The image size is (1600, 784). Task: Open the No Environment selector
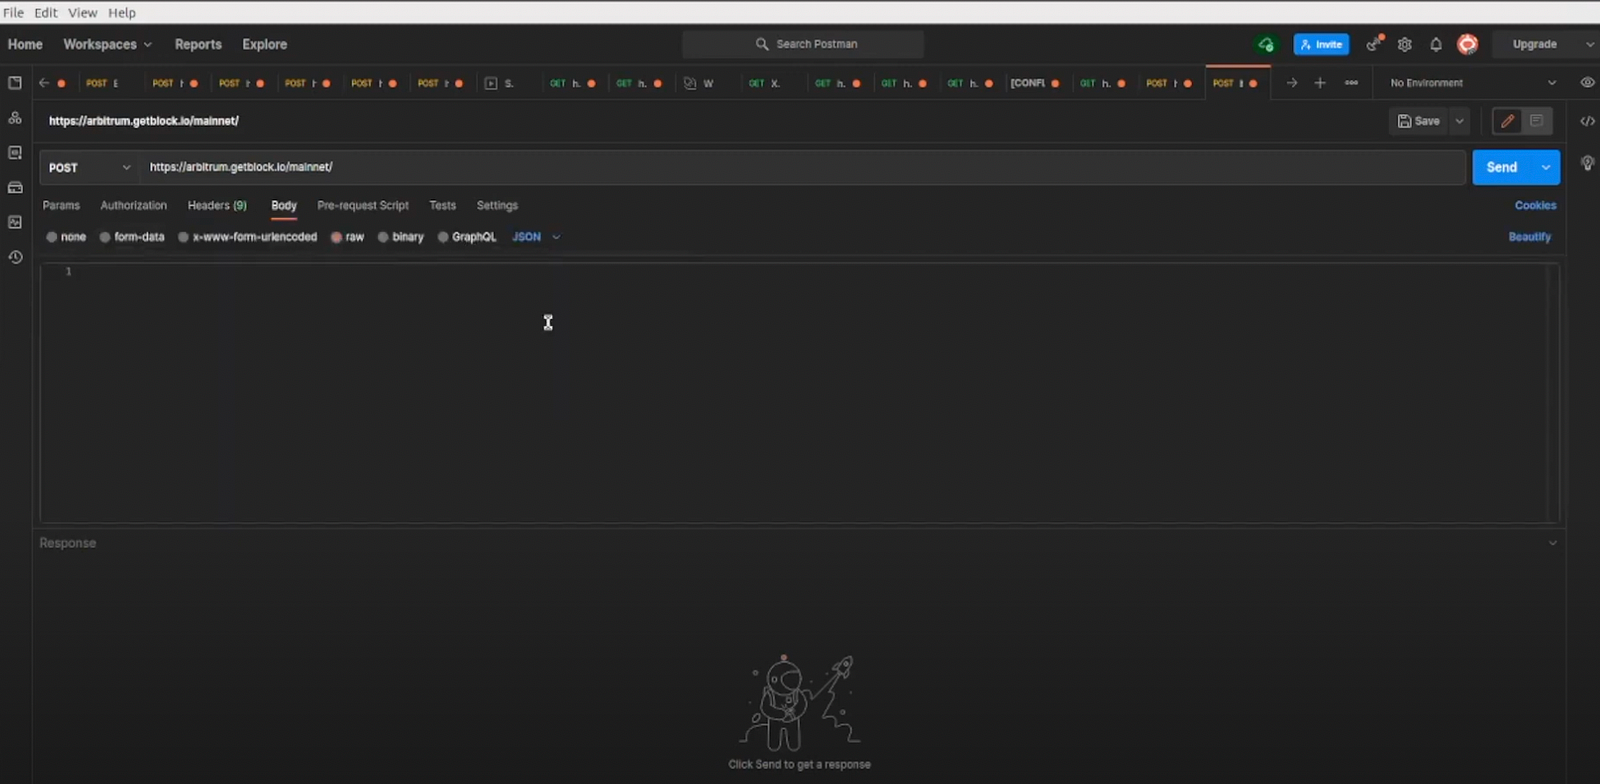[1472, 83]
